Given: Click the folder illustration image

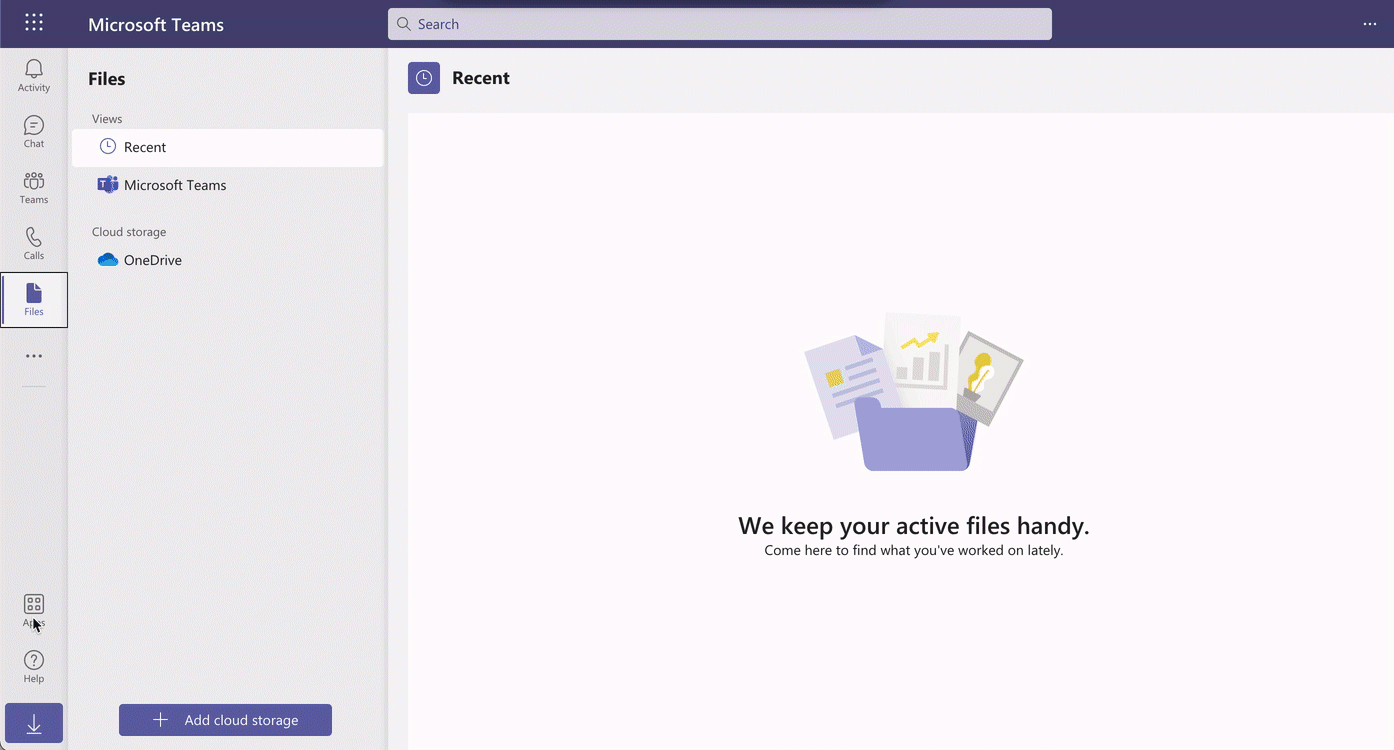Looking at the screenshot, I should [x=914, y=391].
